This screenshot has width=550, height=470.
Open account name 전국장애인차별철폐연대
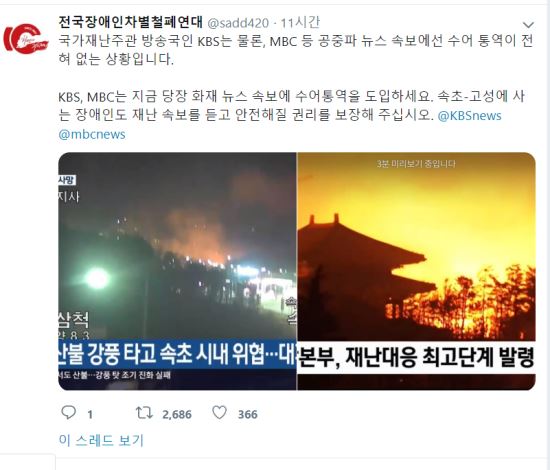(130, 22)
